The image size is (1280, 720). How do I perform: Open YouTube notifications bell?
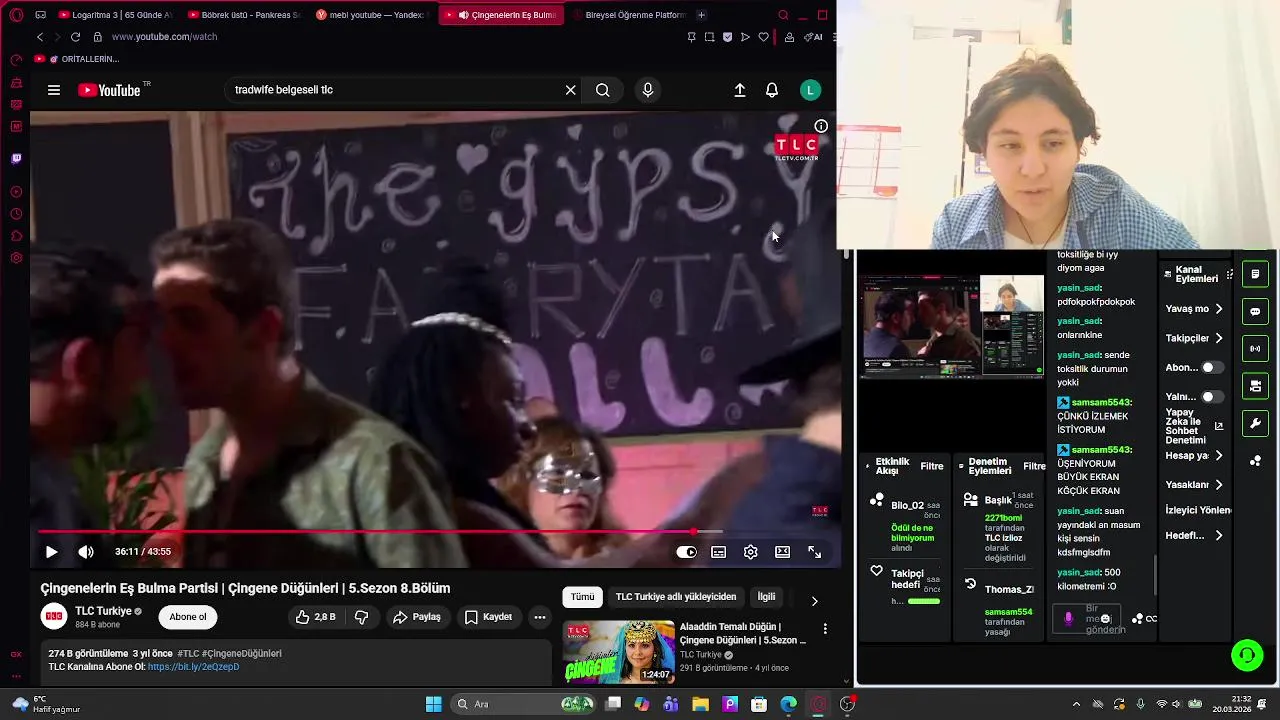click(x=772, y=90)
